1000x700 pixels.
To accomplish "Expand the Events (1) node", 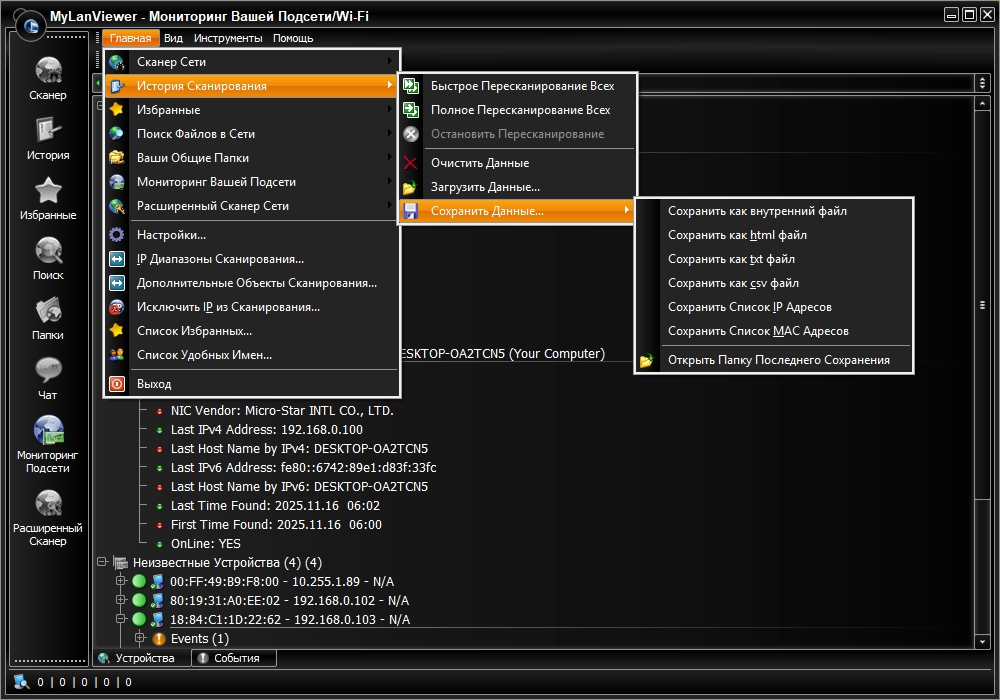I will pyautogui.click(x=140, y=638).
